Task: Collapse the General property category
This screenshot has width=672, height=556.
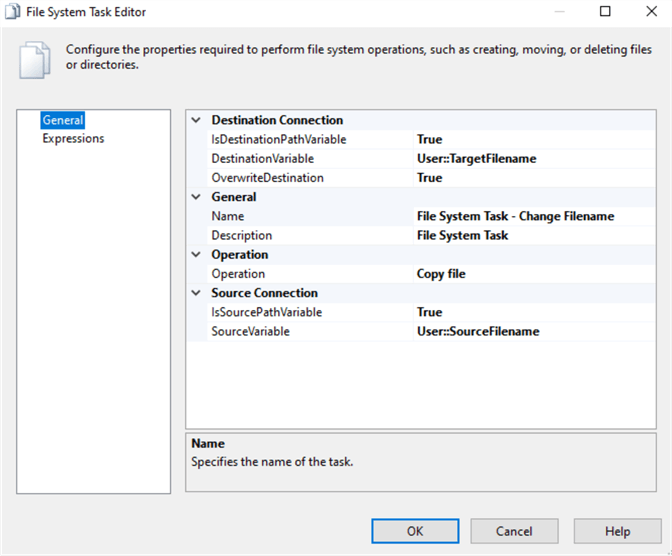Action: [195, 197]
